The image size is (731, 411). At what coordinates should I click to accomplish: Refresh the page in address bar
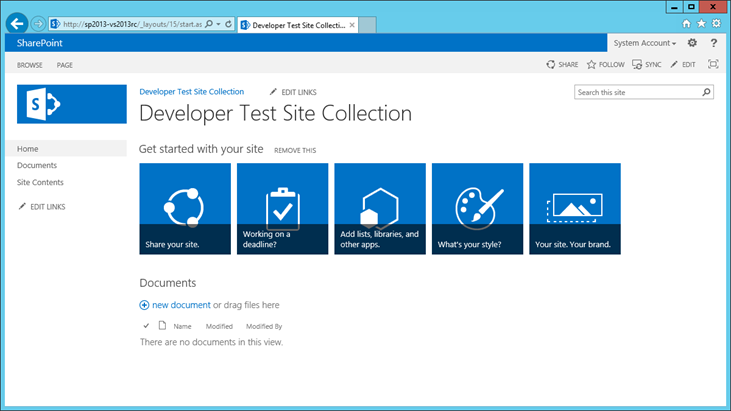click(x=229, y=23)
